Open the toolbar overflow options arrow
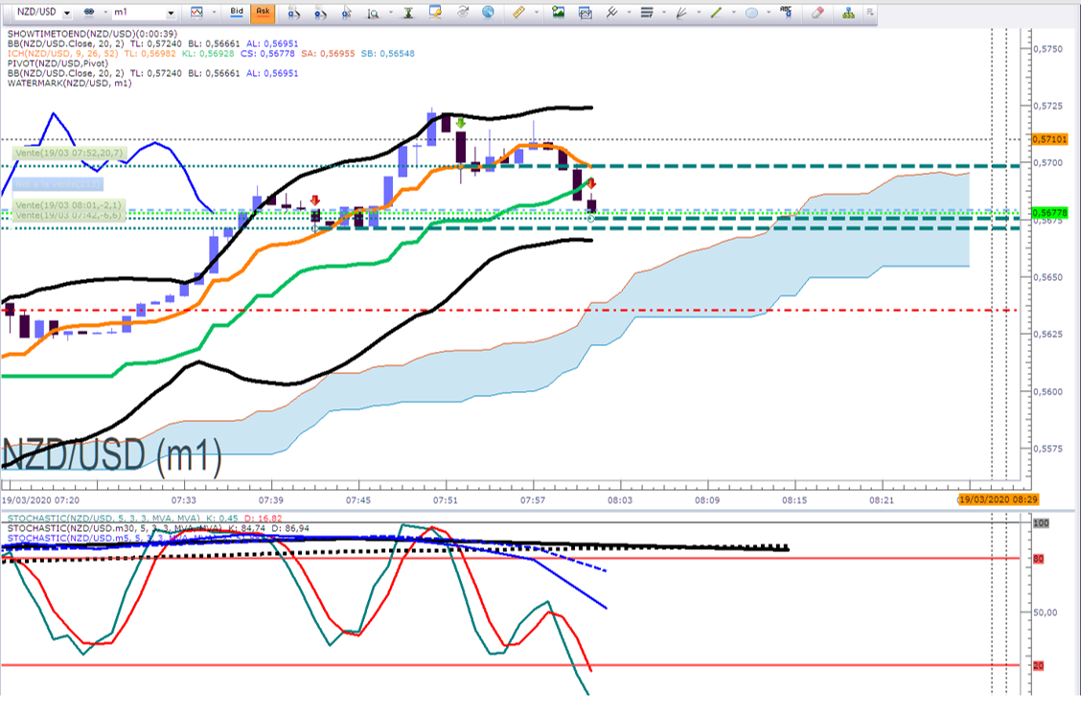 pyautogui.click(x=870, y=12)
